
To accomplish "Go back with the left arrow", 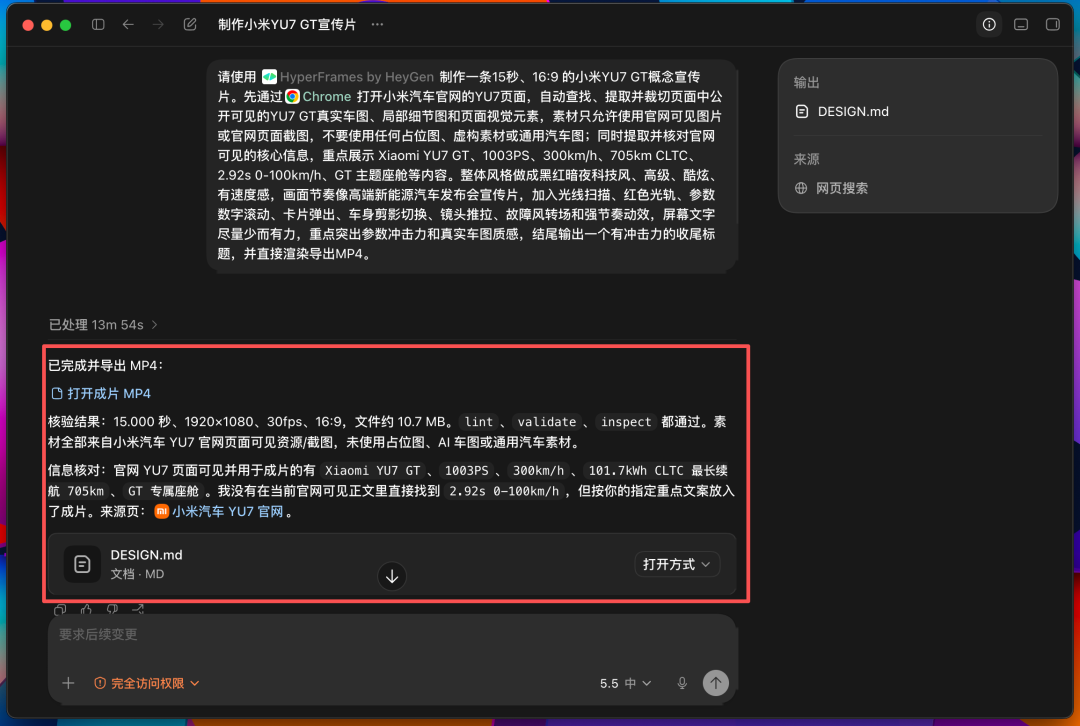I will (x=128, y=24).
